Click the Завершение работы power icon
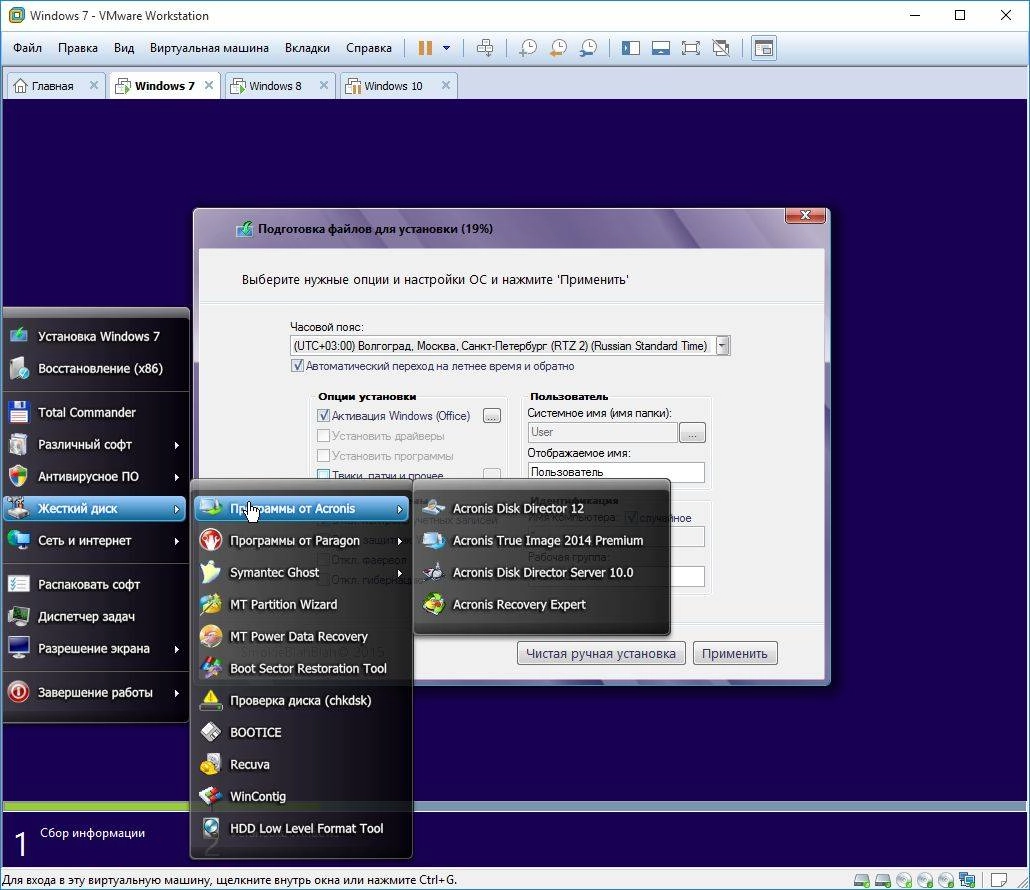The height and width of the screenshot is (890, 1030). 18,692
